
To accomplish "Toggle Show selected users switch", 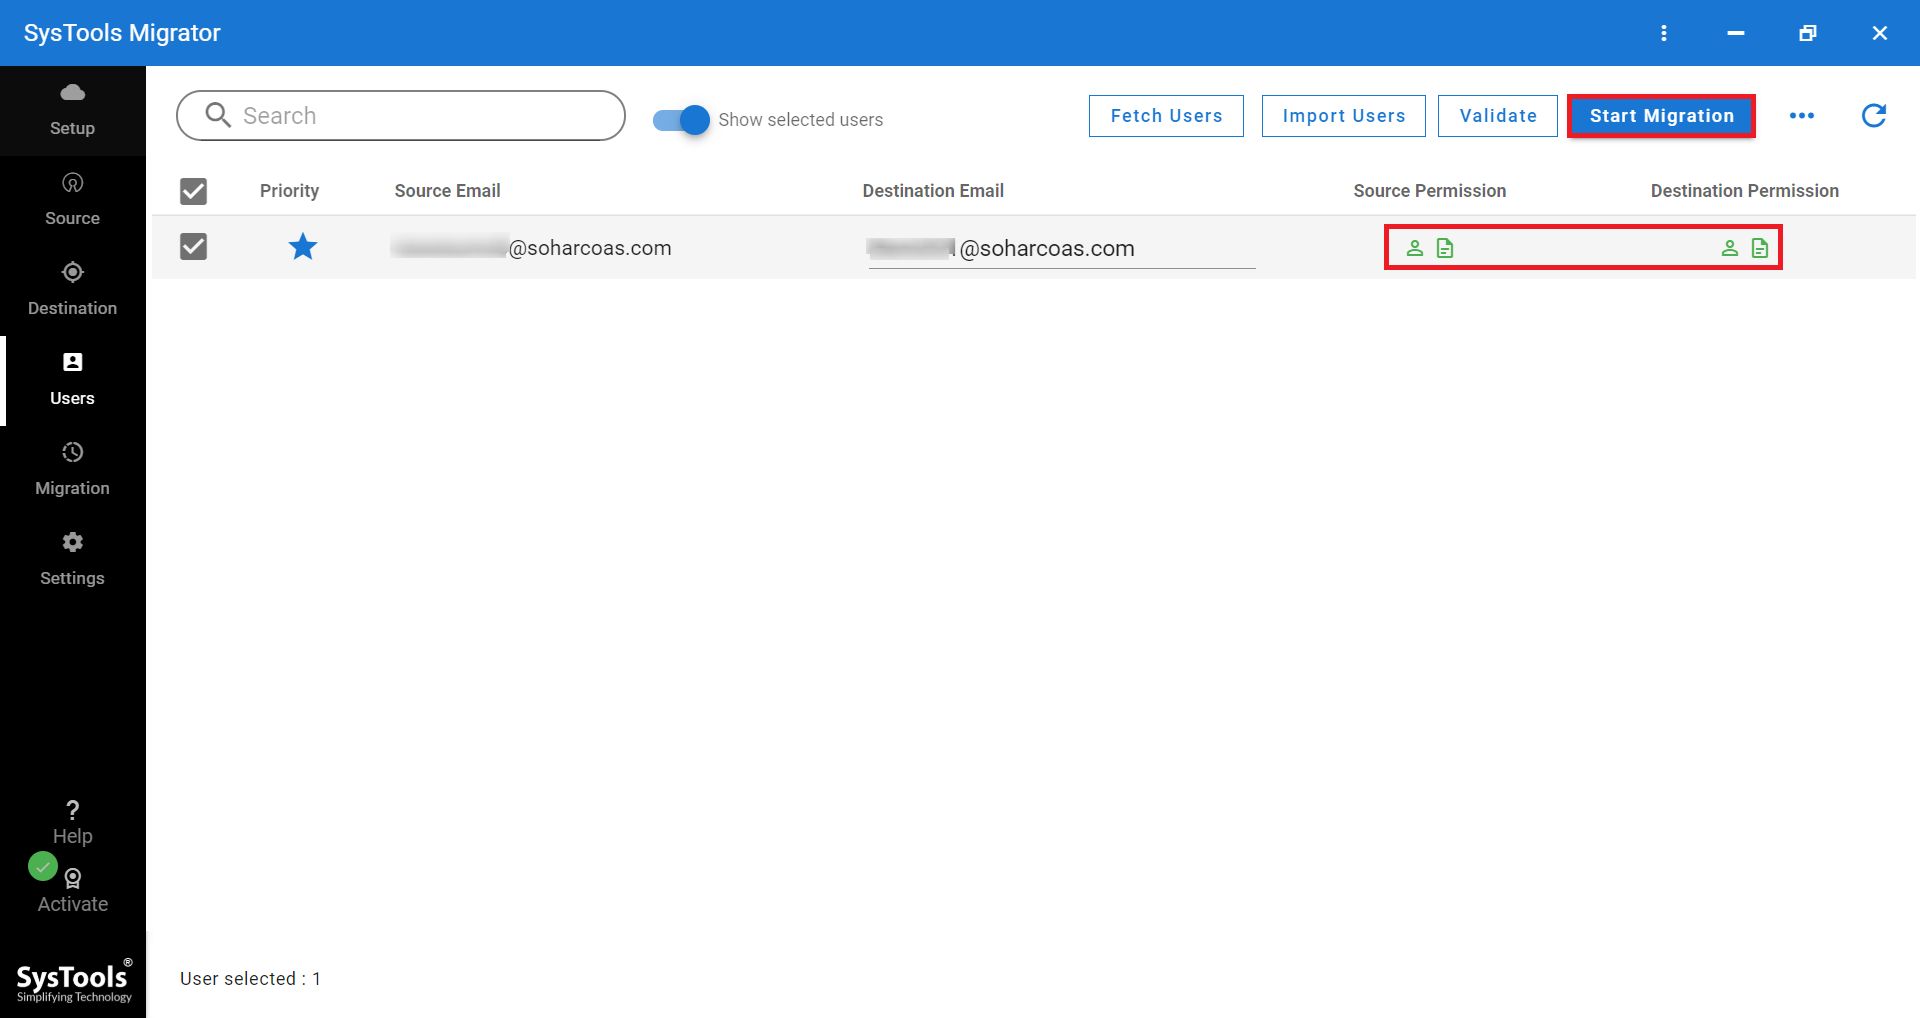I will [682, 120].
